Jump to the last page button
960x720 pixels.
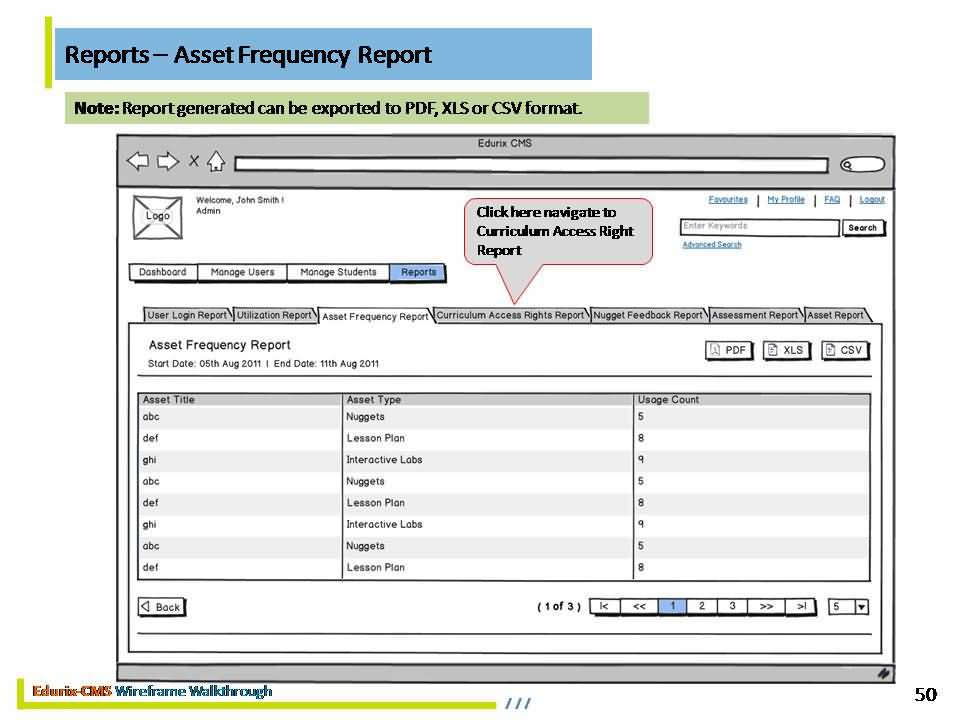[800, 606]
